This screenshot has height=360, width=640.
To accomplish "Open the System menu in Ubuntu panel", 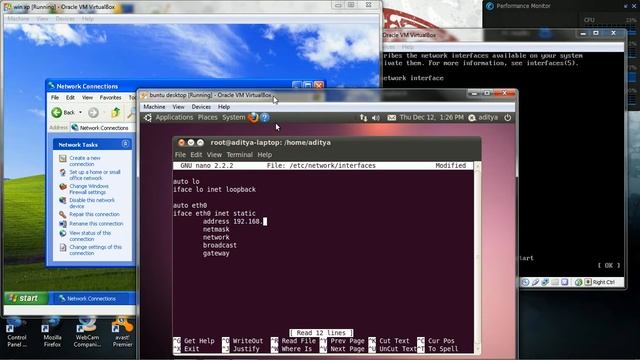I will point(233,118).
